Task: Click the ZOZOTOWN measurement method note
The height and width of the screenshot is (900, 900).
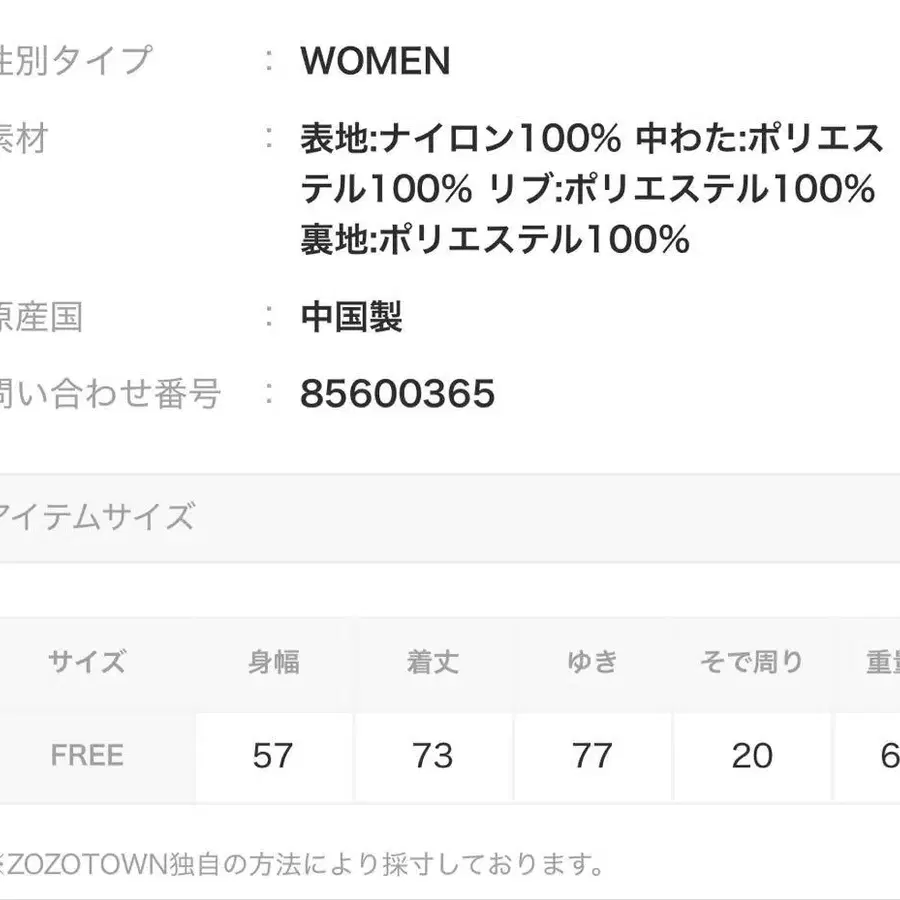Action: pos(300,862)
